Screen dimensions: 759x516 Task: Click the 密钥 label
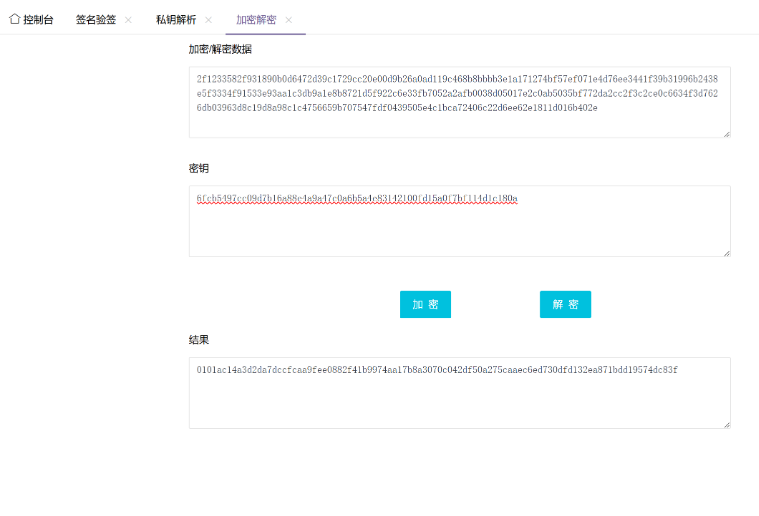tap(199, 168)
